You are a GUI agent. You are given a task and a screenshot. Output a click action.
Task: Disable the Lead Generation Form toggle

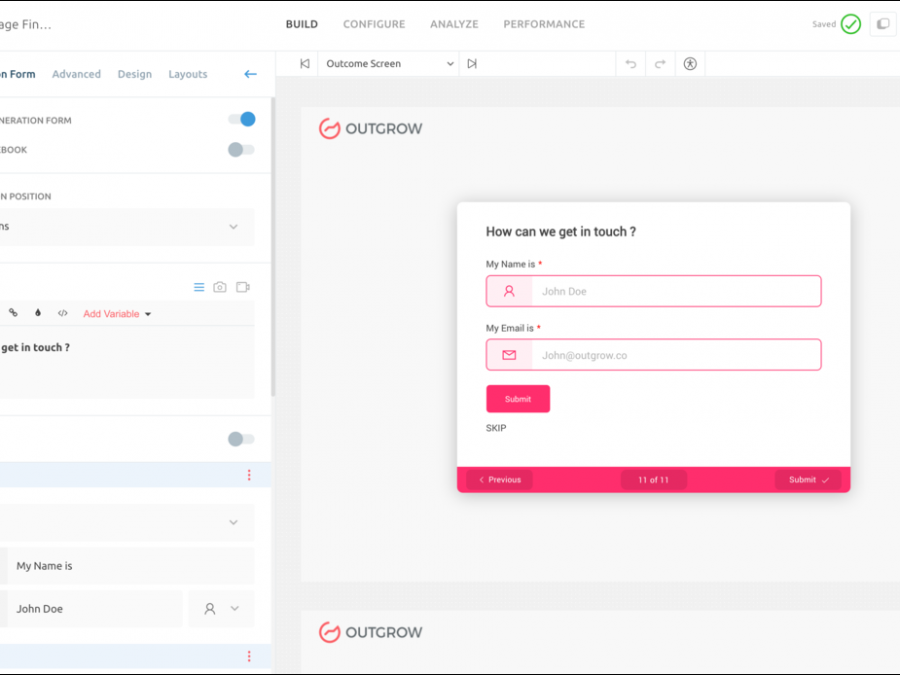(241, 120)
